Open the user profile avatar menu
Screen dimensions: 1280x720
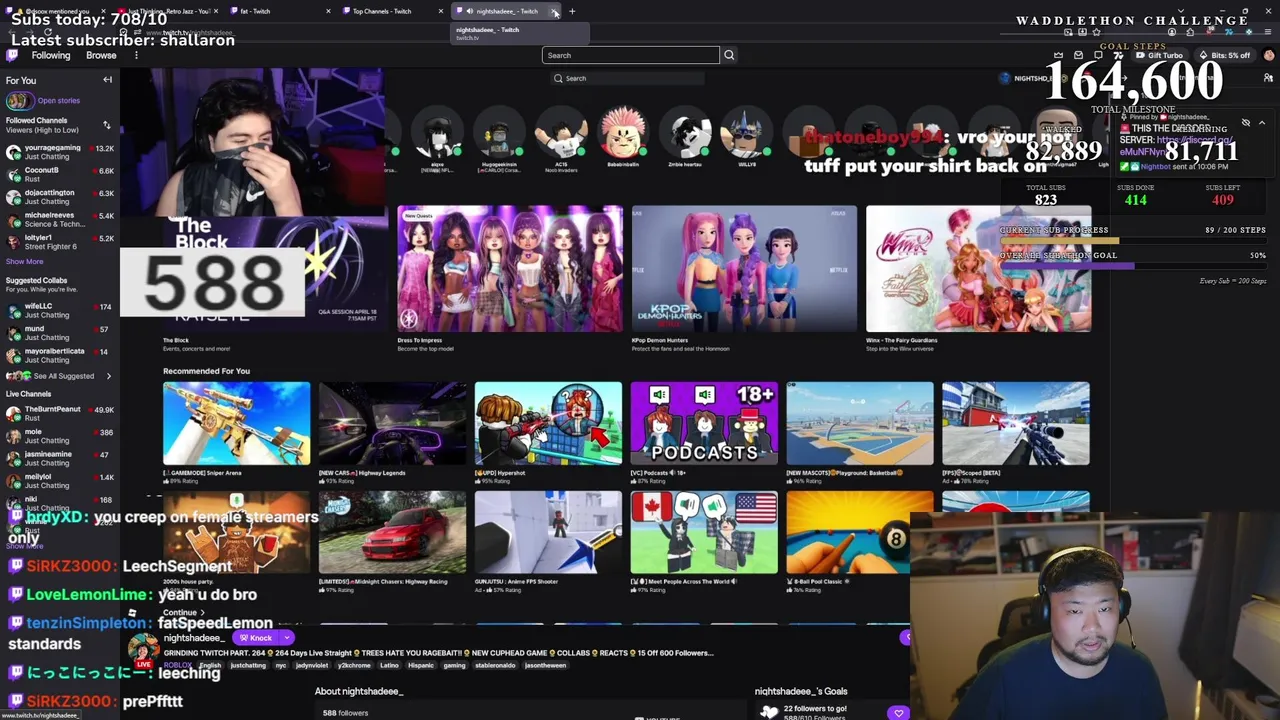(1269, 55)
